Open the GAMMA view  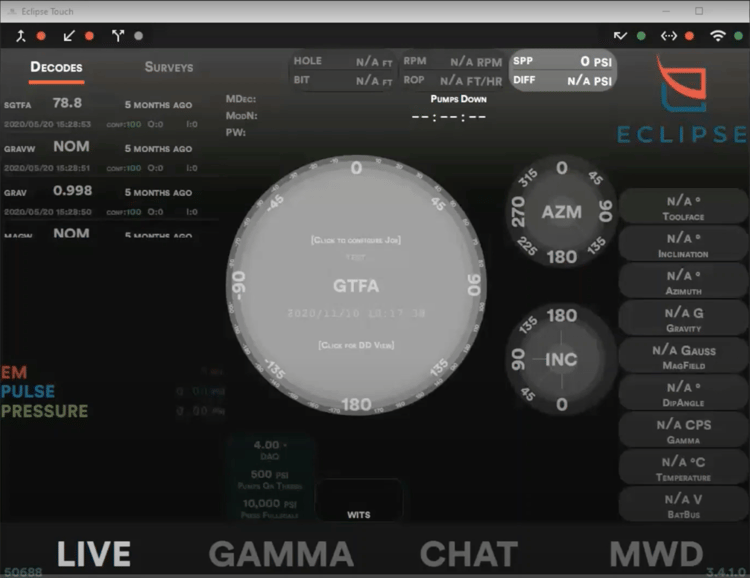[x=280, y=553]
